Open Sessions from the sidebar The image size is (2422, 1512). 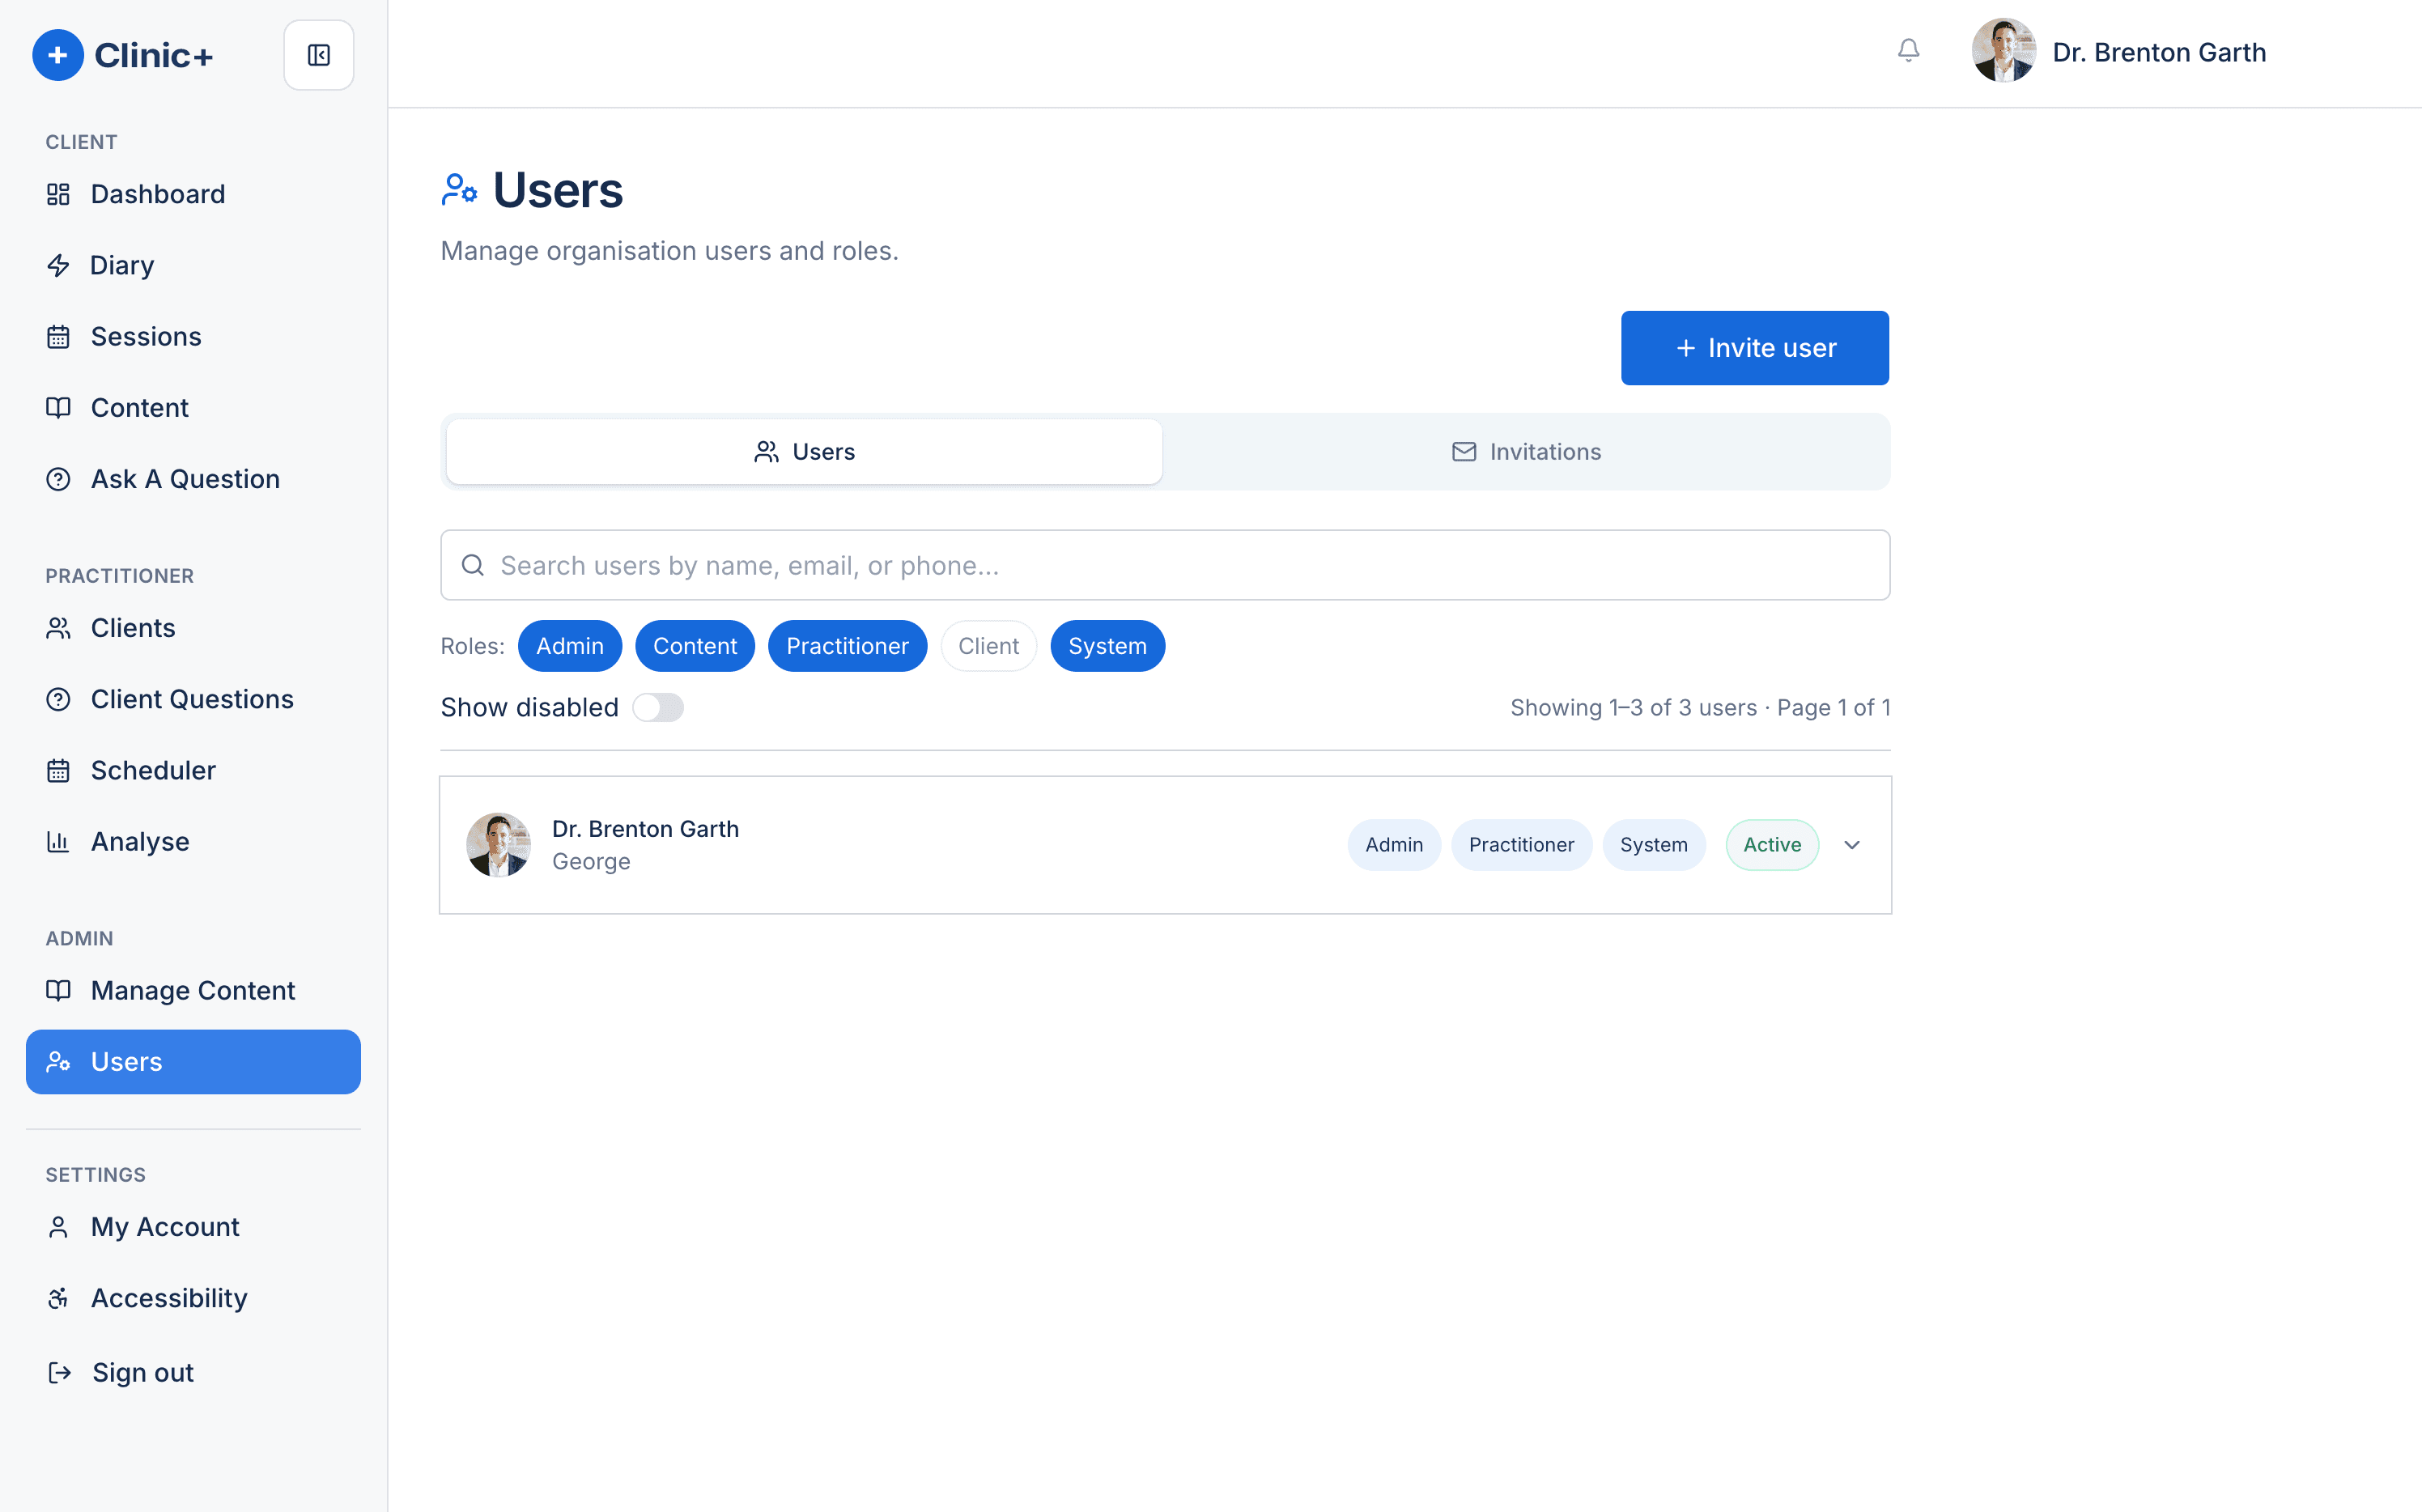coord(193,337)
